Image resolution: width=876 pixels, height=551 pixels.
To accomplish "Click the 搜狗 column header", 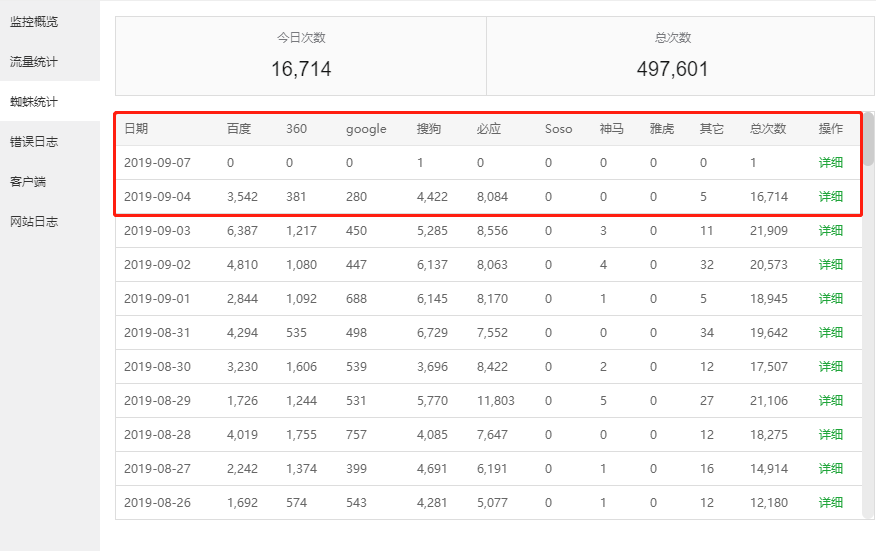I will [429, 129].
